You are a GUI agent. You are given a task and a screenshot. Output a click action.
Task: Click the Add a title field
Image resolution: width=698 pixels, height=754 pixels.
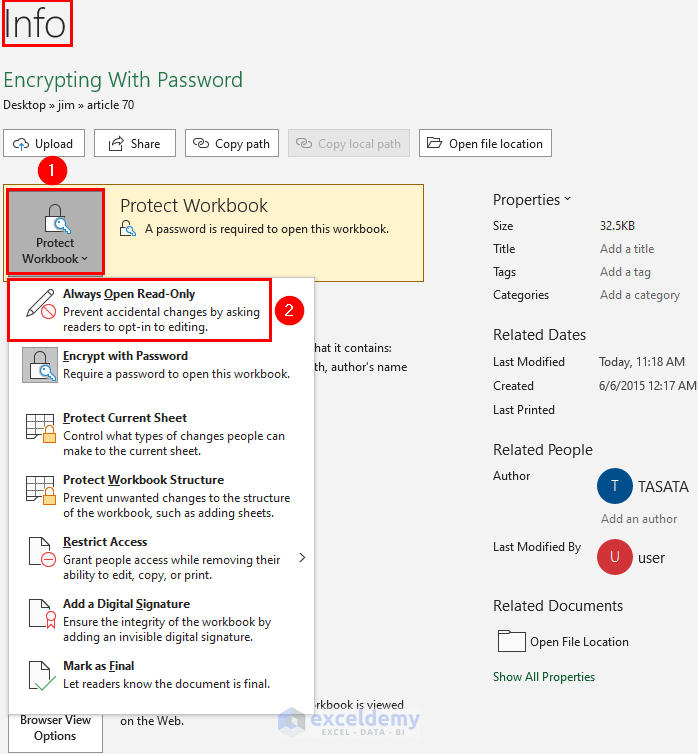(627, 249)
